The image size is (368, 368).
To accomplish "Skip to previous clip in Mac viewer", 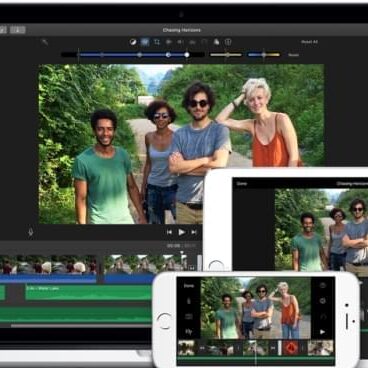I will pos(169,232).
